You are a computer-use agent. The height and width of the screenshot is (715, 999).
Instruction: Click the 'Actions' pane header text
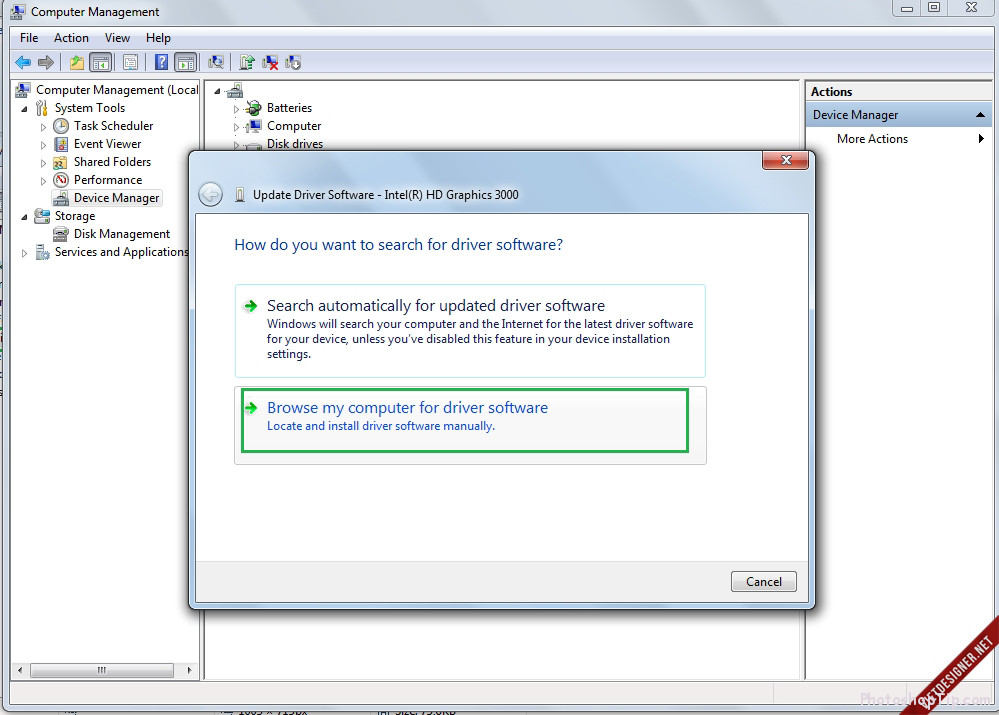tap(831, 92)
